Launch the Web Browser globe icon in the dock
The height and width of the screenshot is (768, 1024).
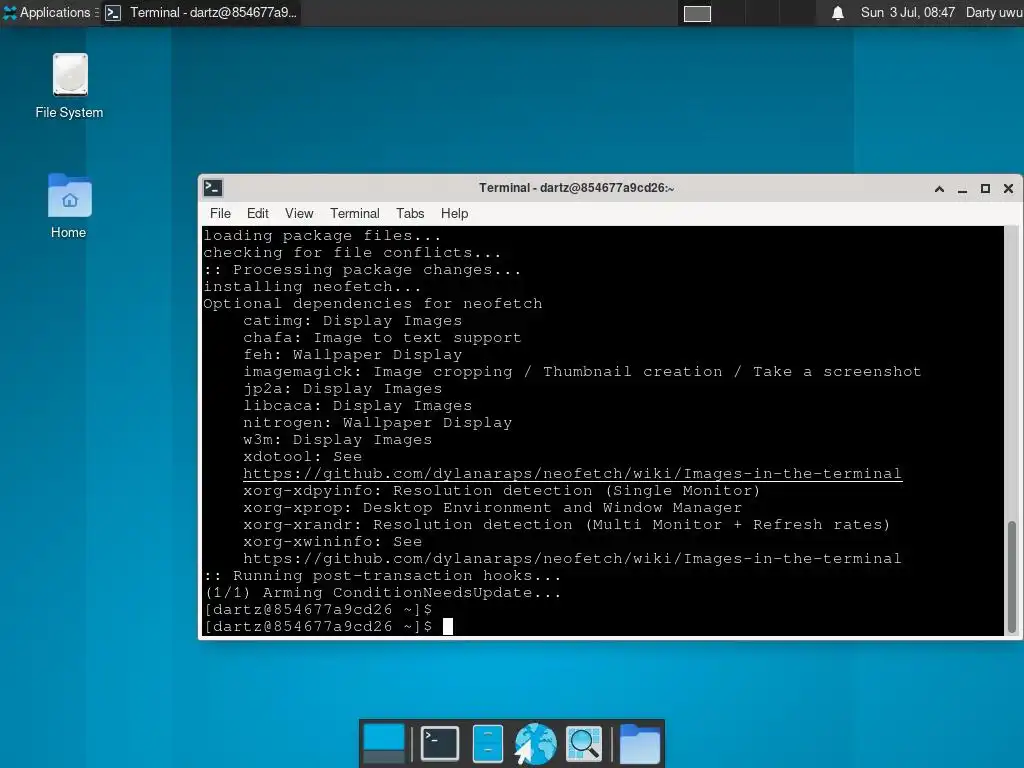[535, 743]
